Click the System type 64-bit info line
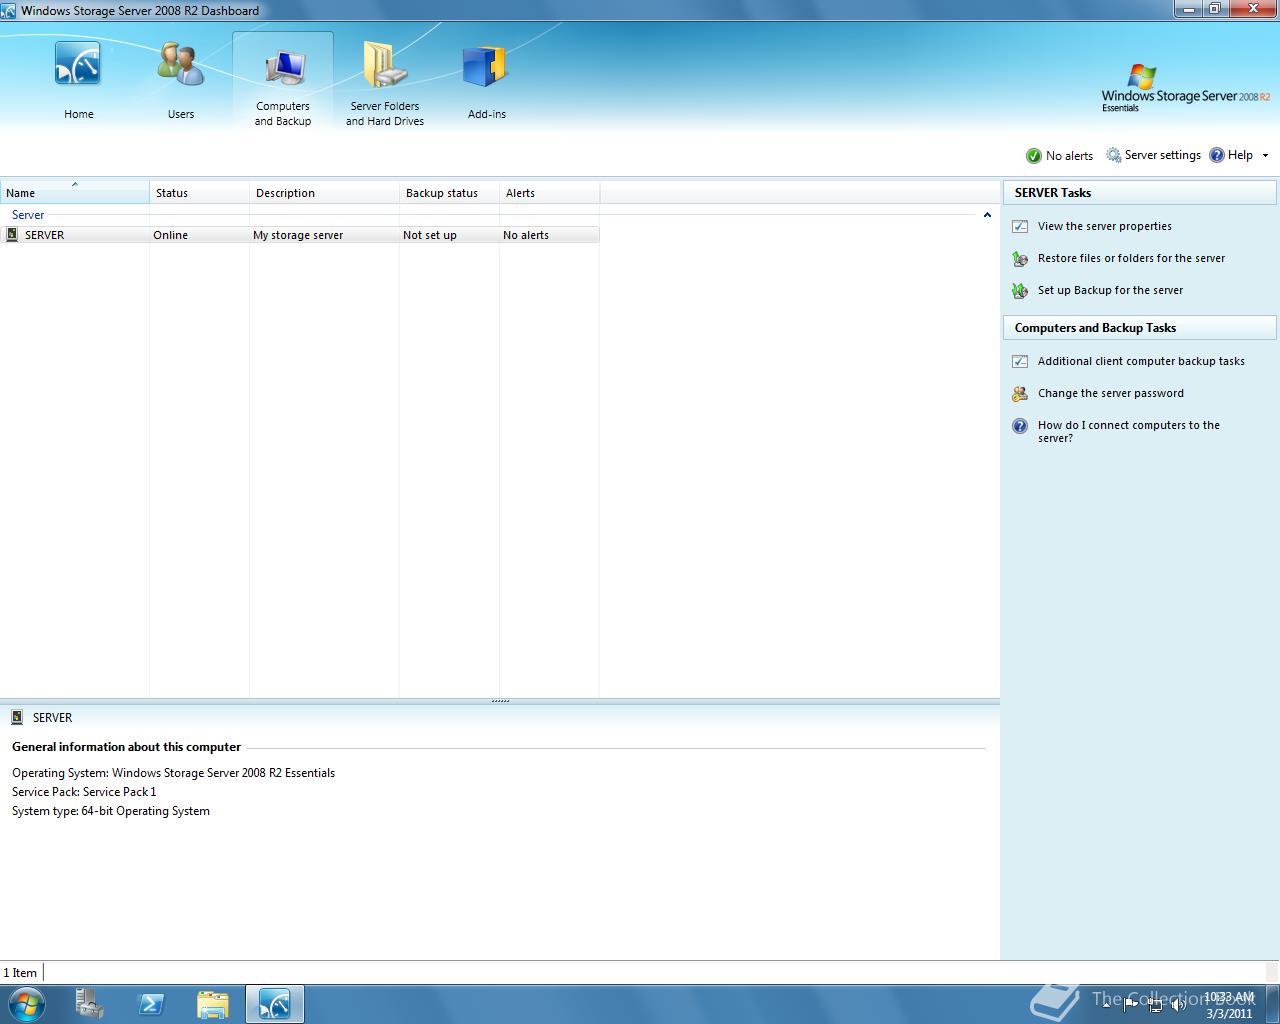1280x1024 pixels. pos(111,811)
